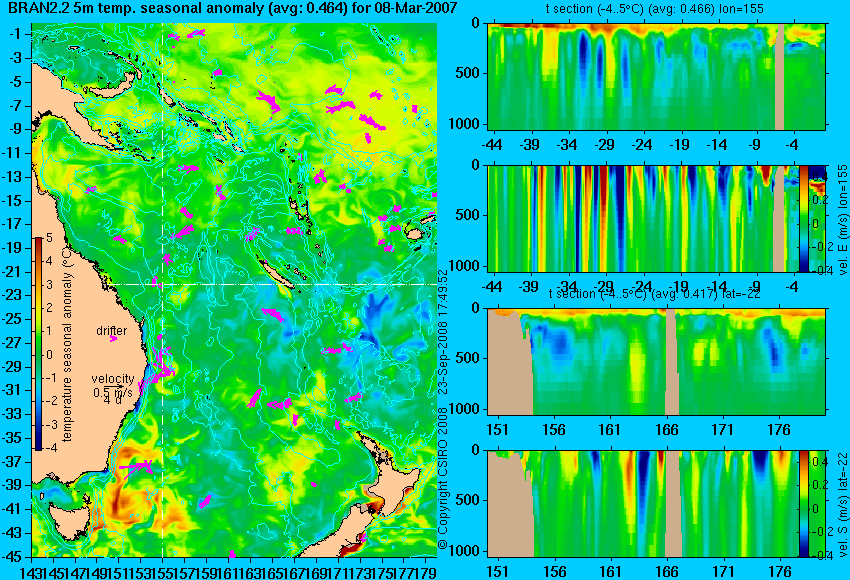
Task: Click the Fiji island near 17S
Action: tap(416, 233)
